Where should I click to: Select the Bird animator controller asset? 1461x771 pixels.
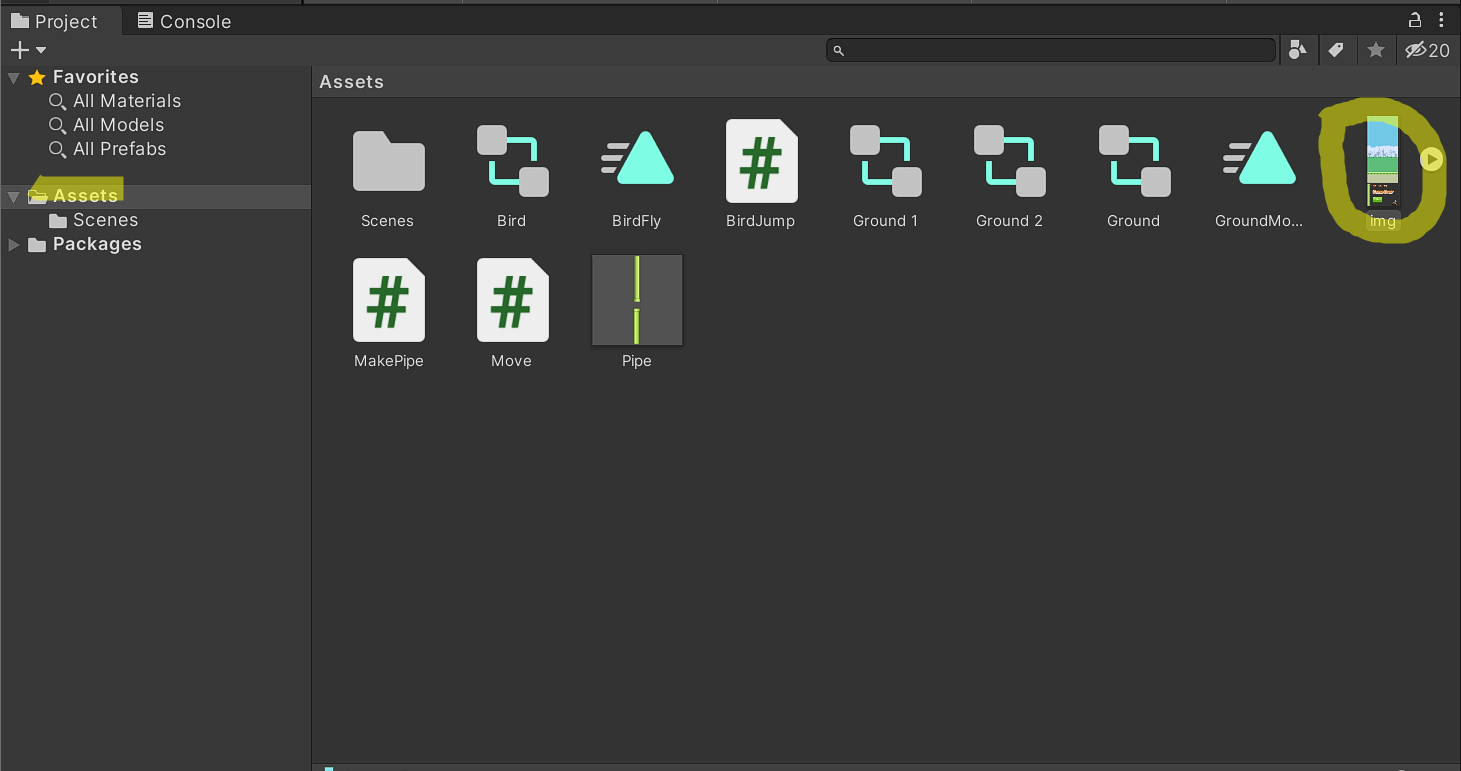point(512,162)
